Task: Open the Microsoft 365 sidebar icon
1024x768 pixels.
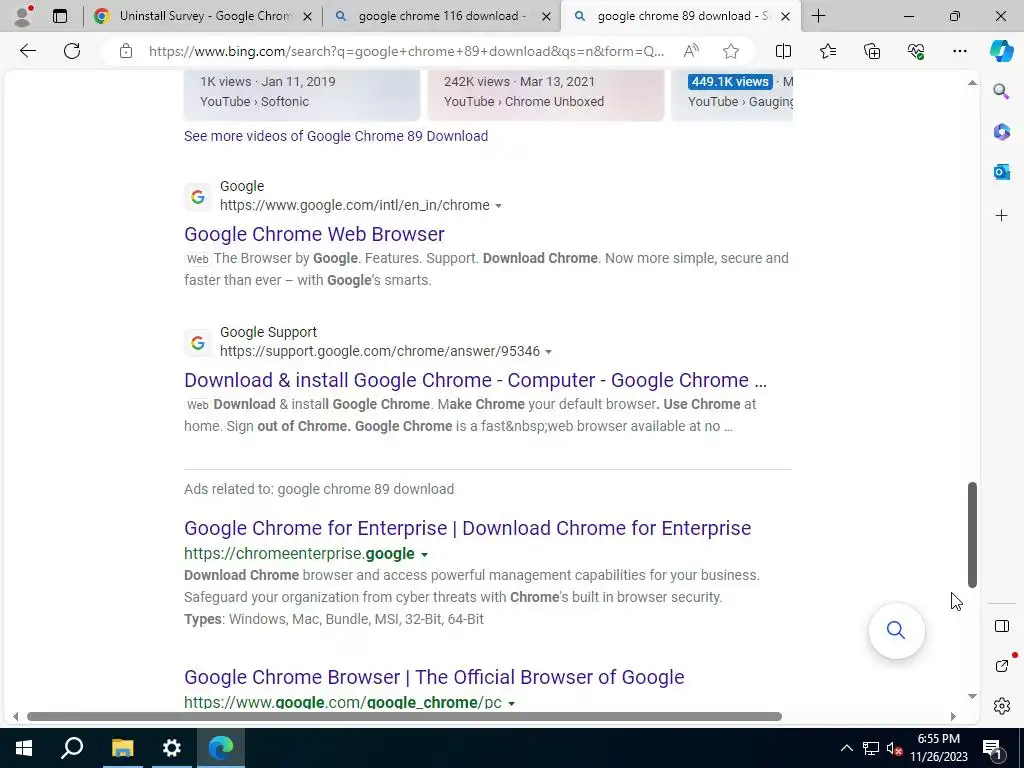Action: click(x=1001, y=132)
